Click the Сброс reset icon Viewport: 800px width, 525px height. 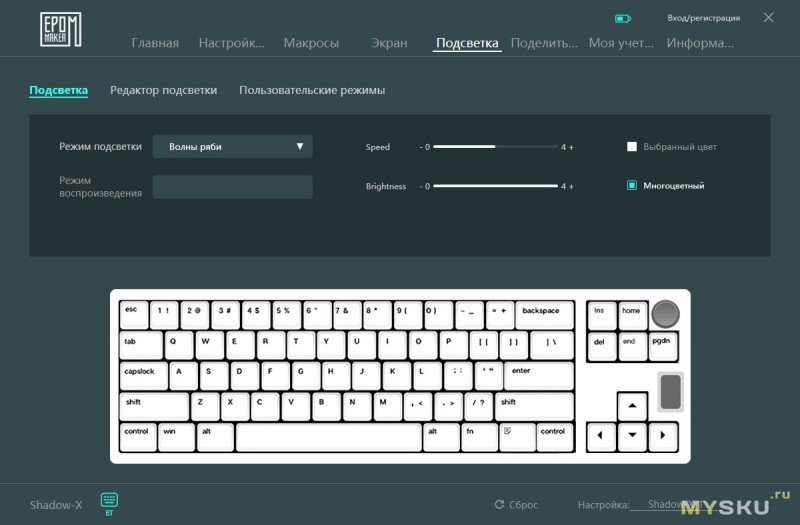coord(500,505)
